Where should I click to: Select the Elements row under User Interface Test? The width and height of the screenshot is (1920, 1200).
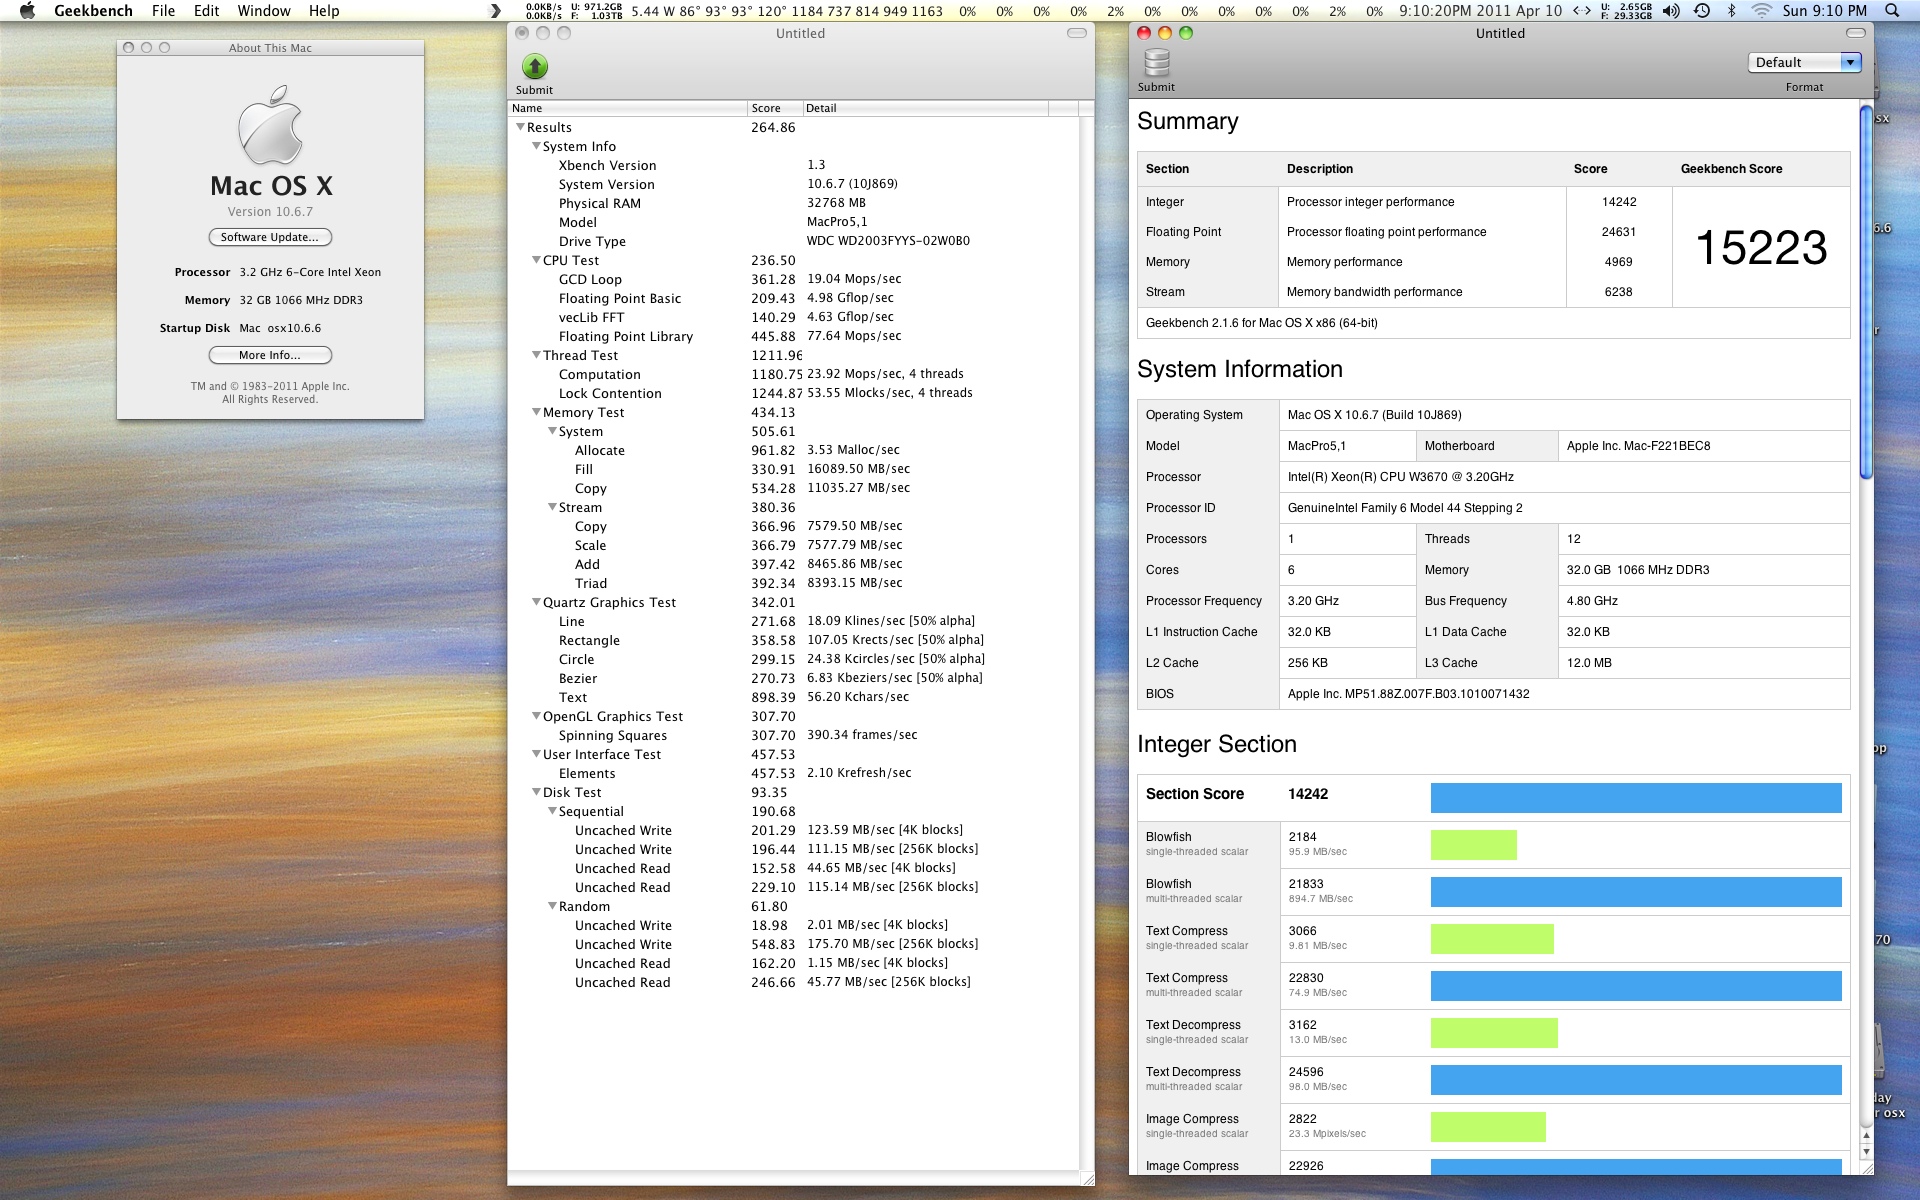[795, 773]
